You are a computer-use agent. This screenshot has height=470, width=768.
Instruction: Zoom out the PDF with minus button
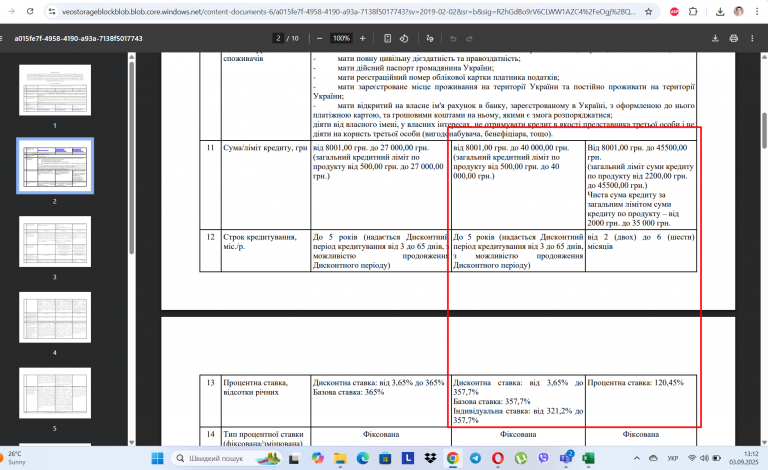[x=319, y=38]
